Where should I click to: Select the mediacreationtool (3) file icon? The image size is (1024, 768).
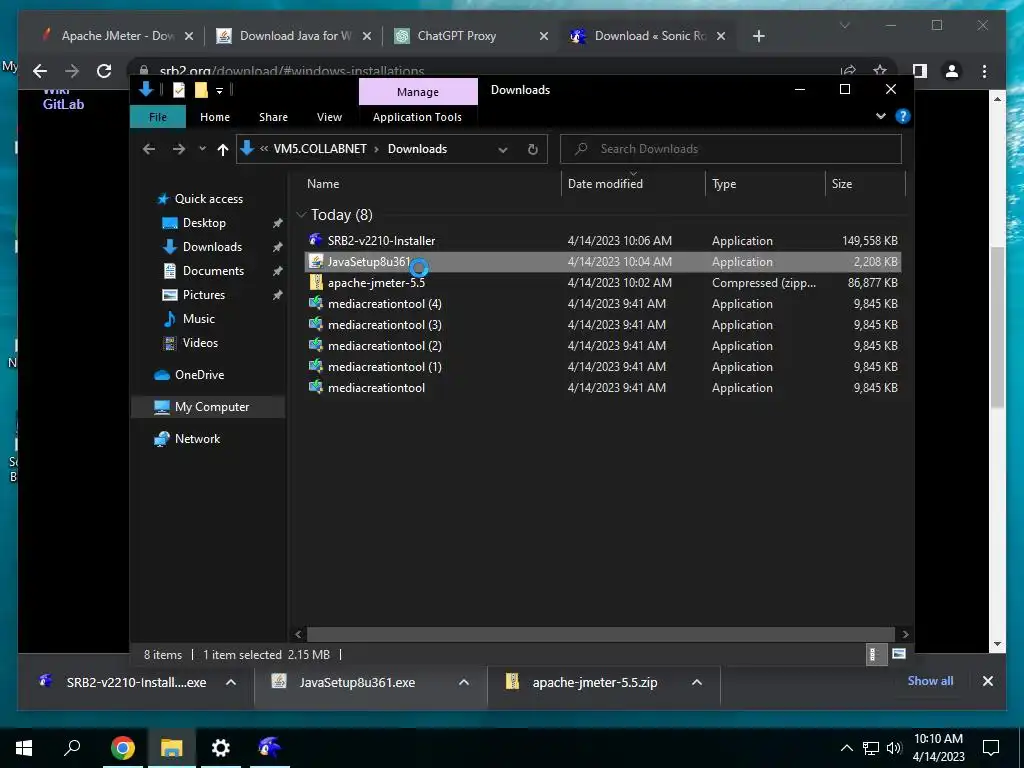coord(316,324)
